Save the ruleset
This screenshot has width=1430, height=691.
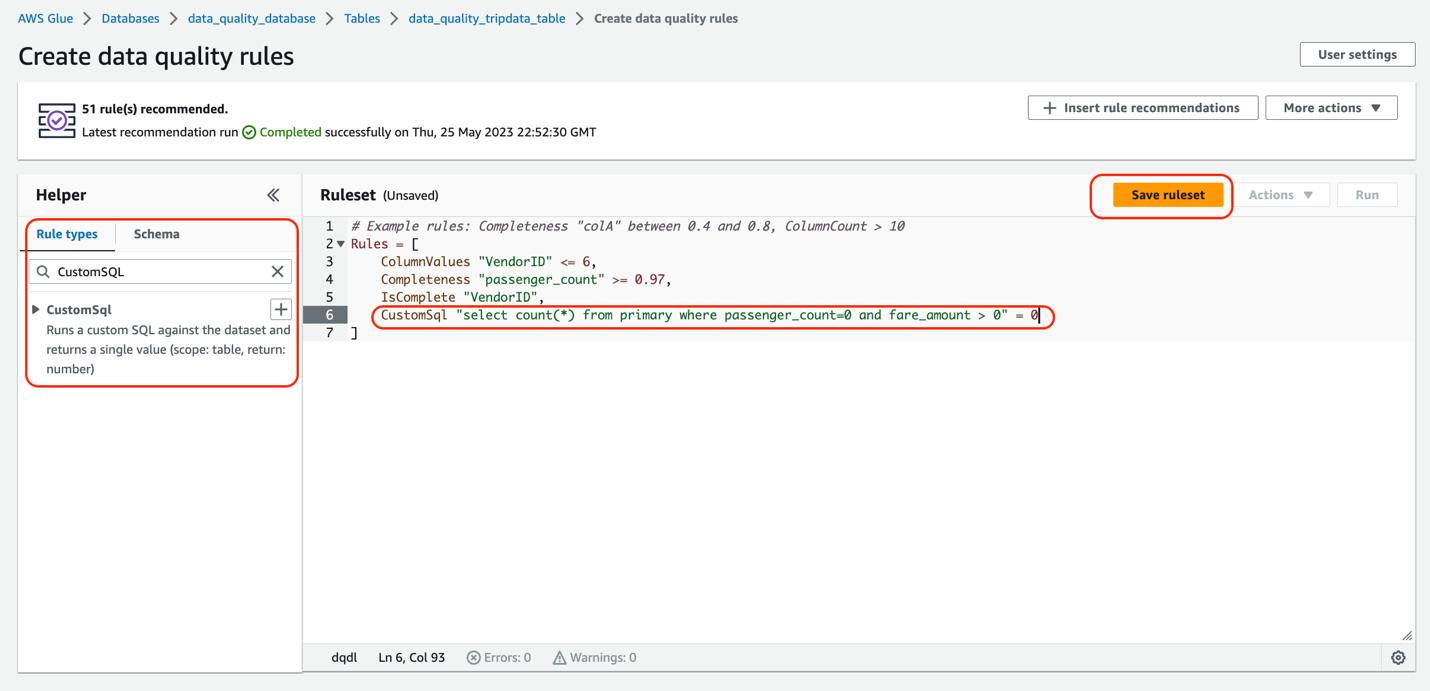click(x=1168, y=195)
